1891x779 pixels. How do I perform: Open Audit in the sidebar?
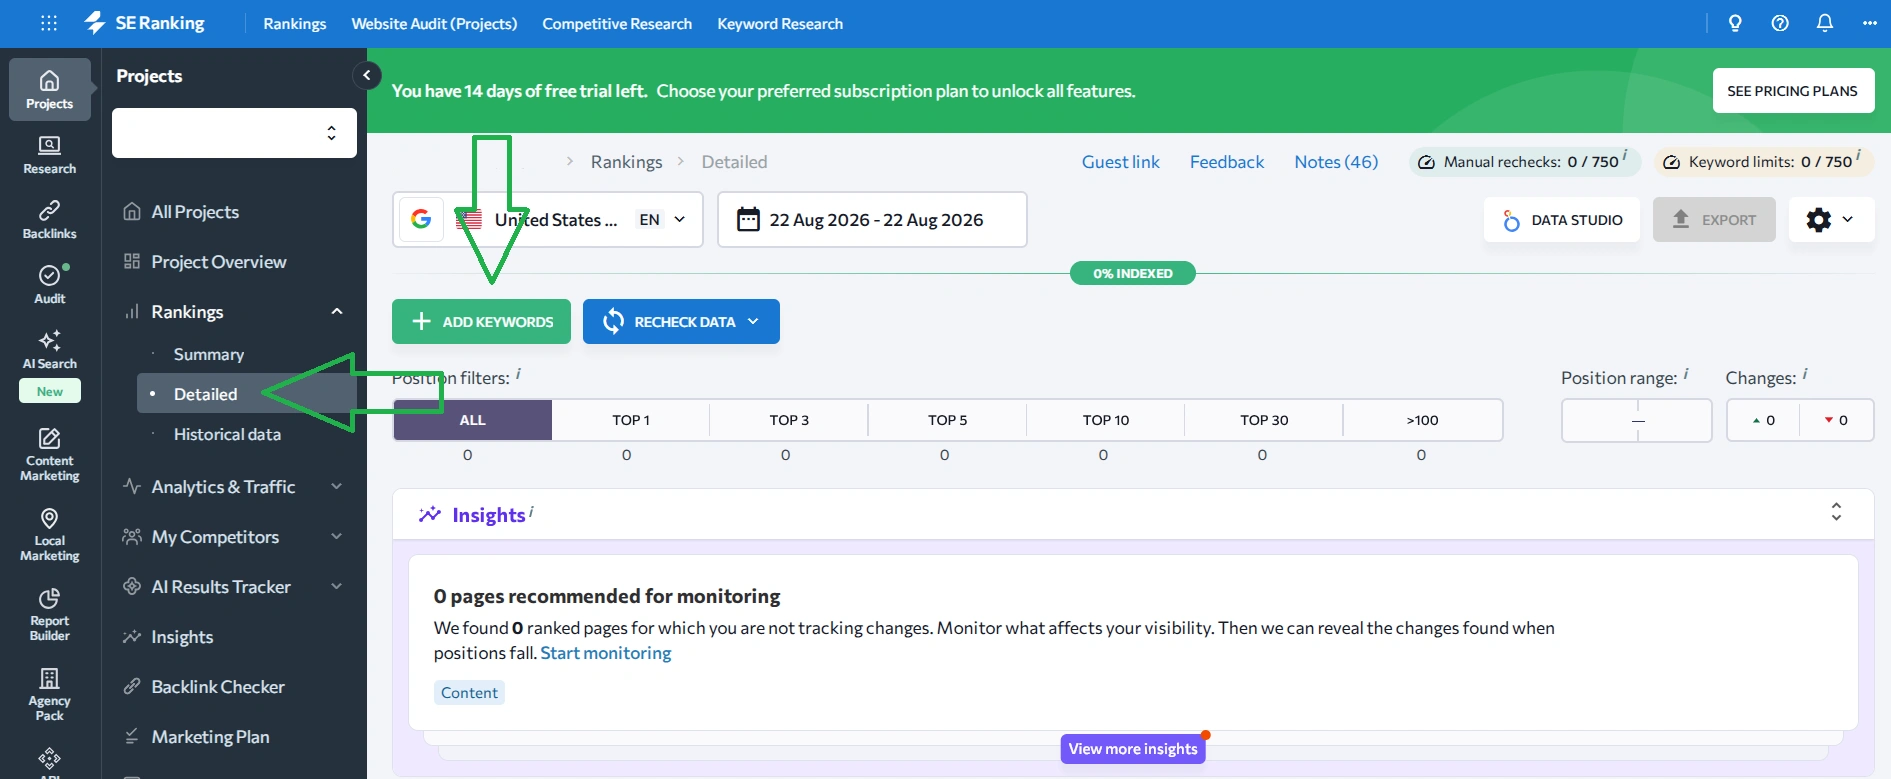point(50,285)
